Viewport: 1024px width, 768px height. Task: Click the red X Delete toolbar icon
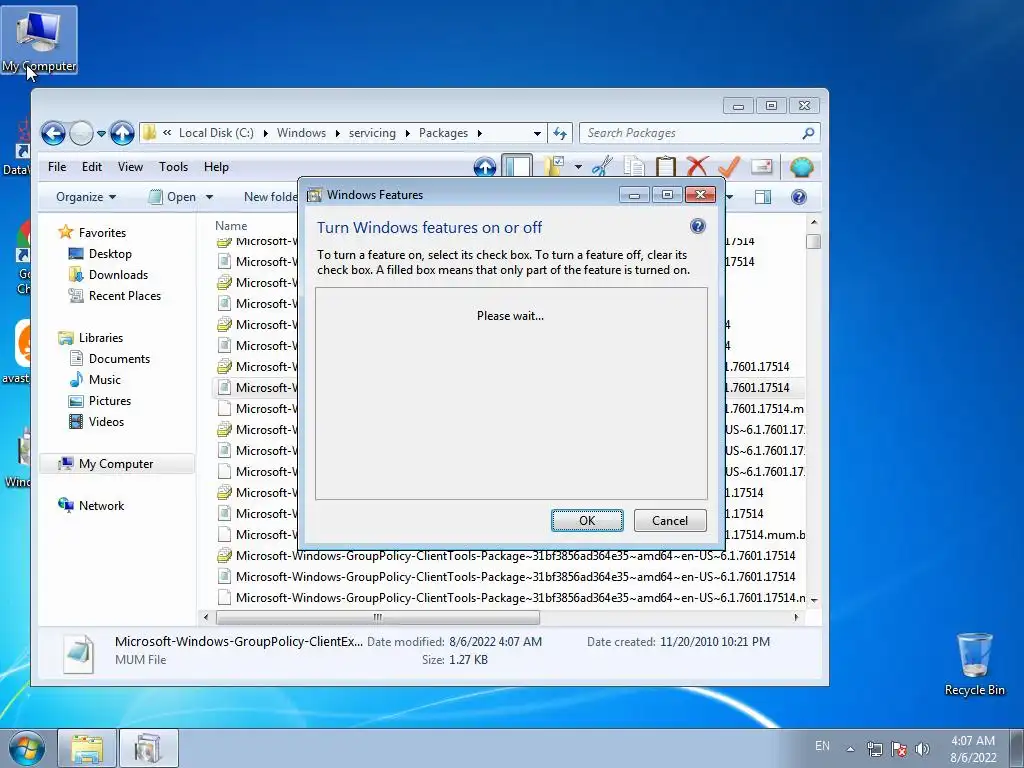pos(697,167)
